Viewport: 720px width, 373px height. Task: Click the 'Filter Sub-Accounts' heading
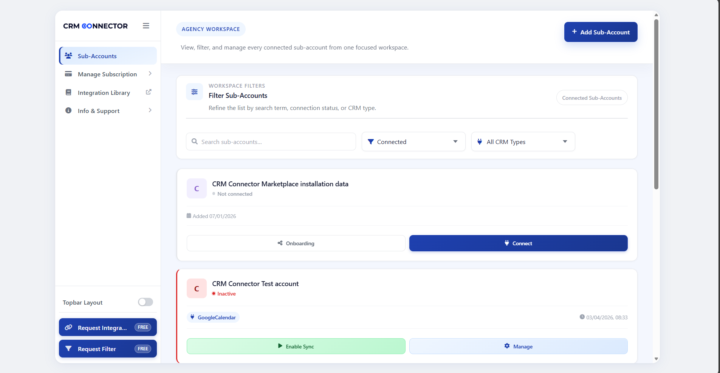(238, 96)
